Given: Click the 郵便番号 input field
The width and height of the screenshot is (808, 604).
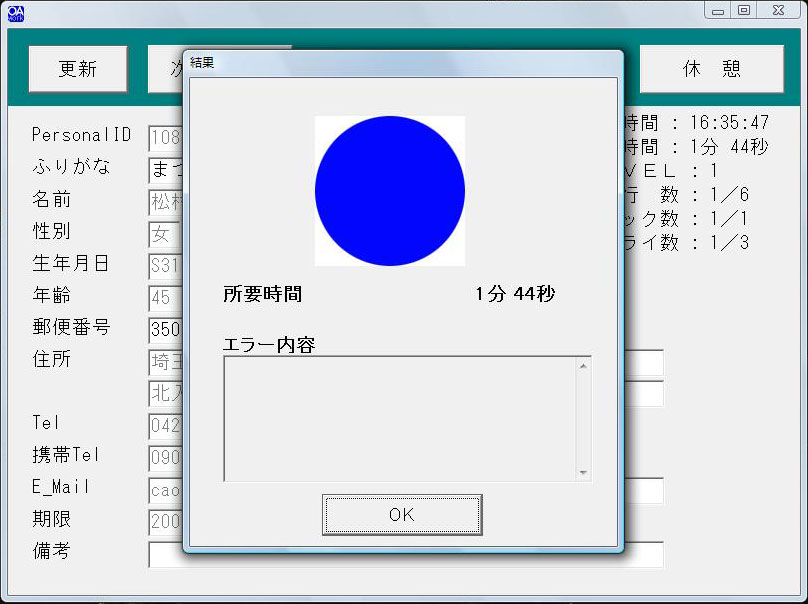Looking at the screenshot, I should pos(165,330).
